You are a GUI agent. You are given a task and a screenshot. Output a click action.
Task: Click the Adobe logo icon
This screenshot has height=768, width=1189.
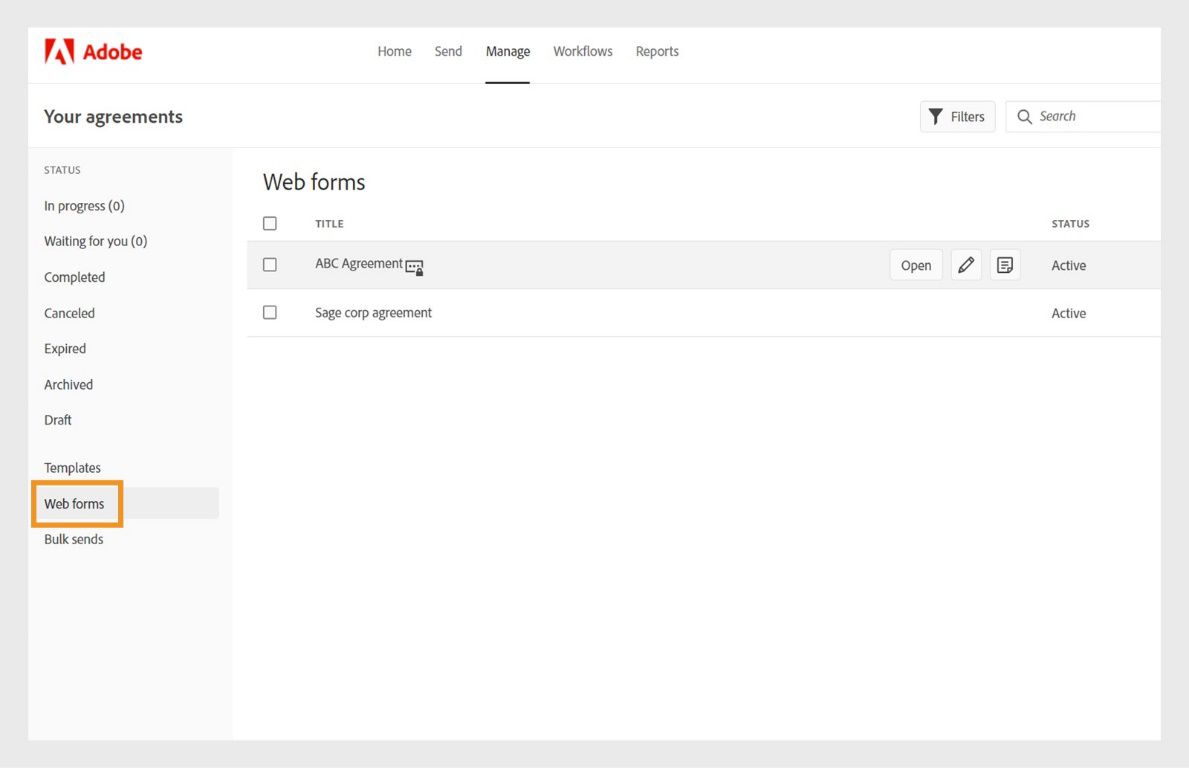pos(59,52)
